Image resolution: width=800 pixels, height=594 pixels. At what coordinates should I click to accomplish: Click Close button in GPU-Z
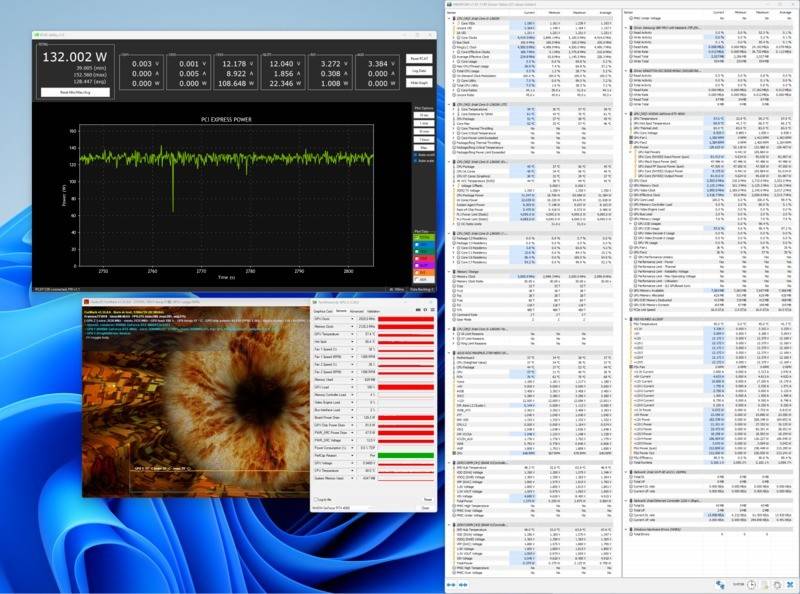(426, 508)
